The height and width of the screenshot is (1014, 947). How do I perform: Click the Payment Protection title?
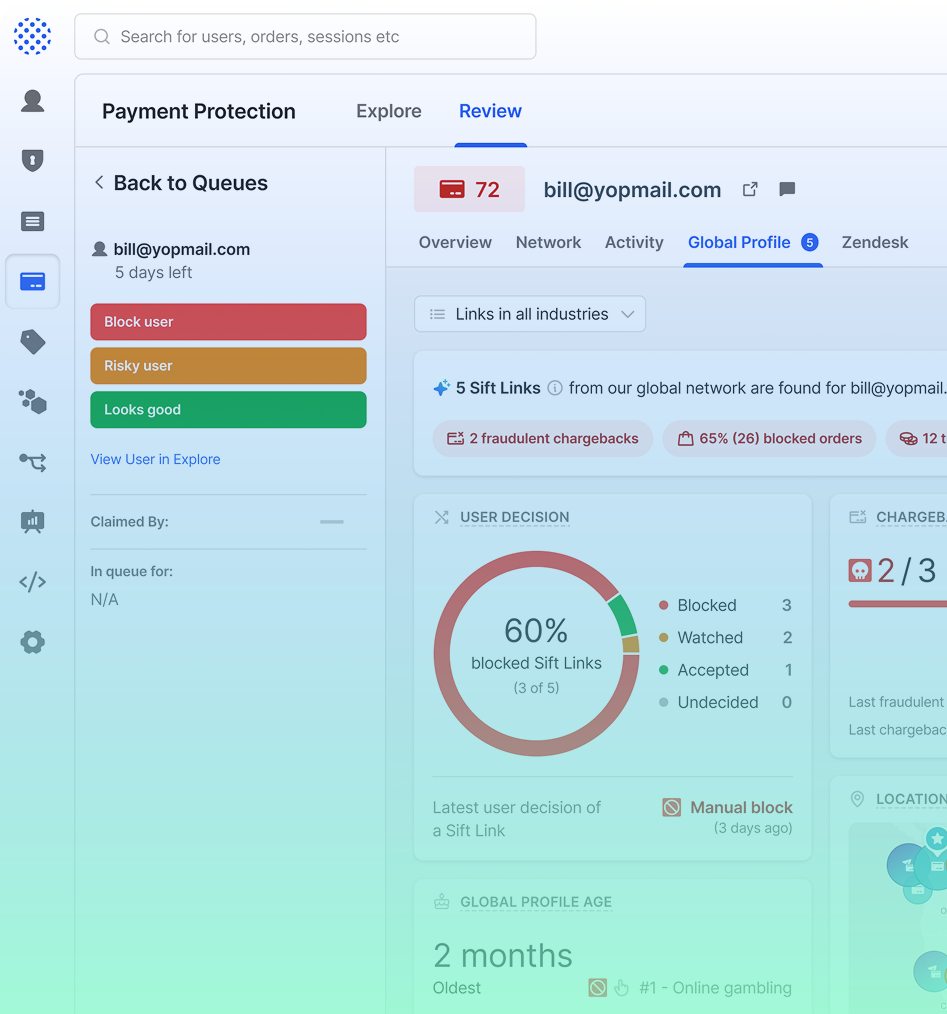tap(199, 111)
